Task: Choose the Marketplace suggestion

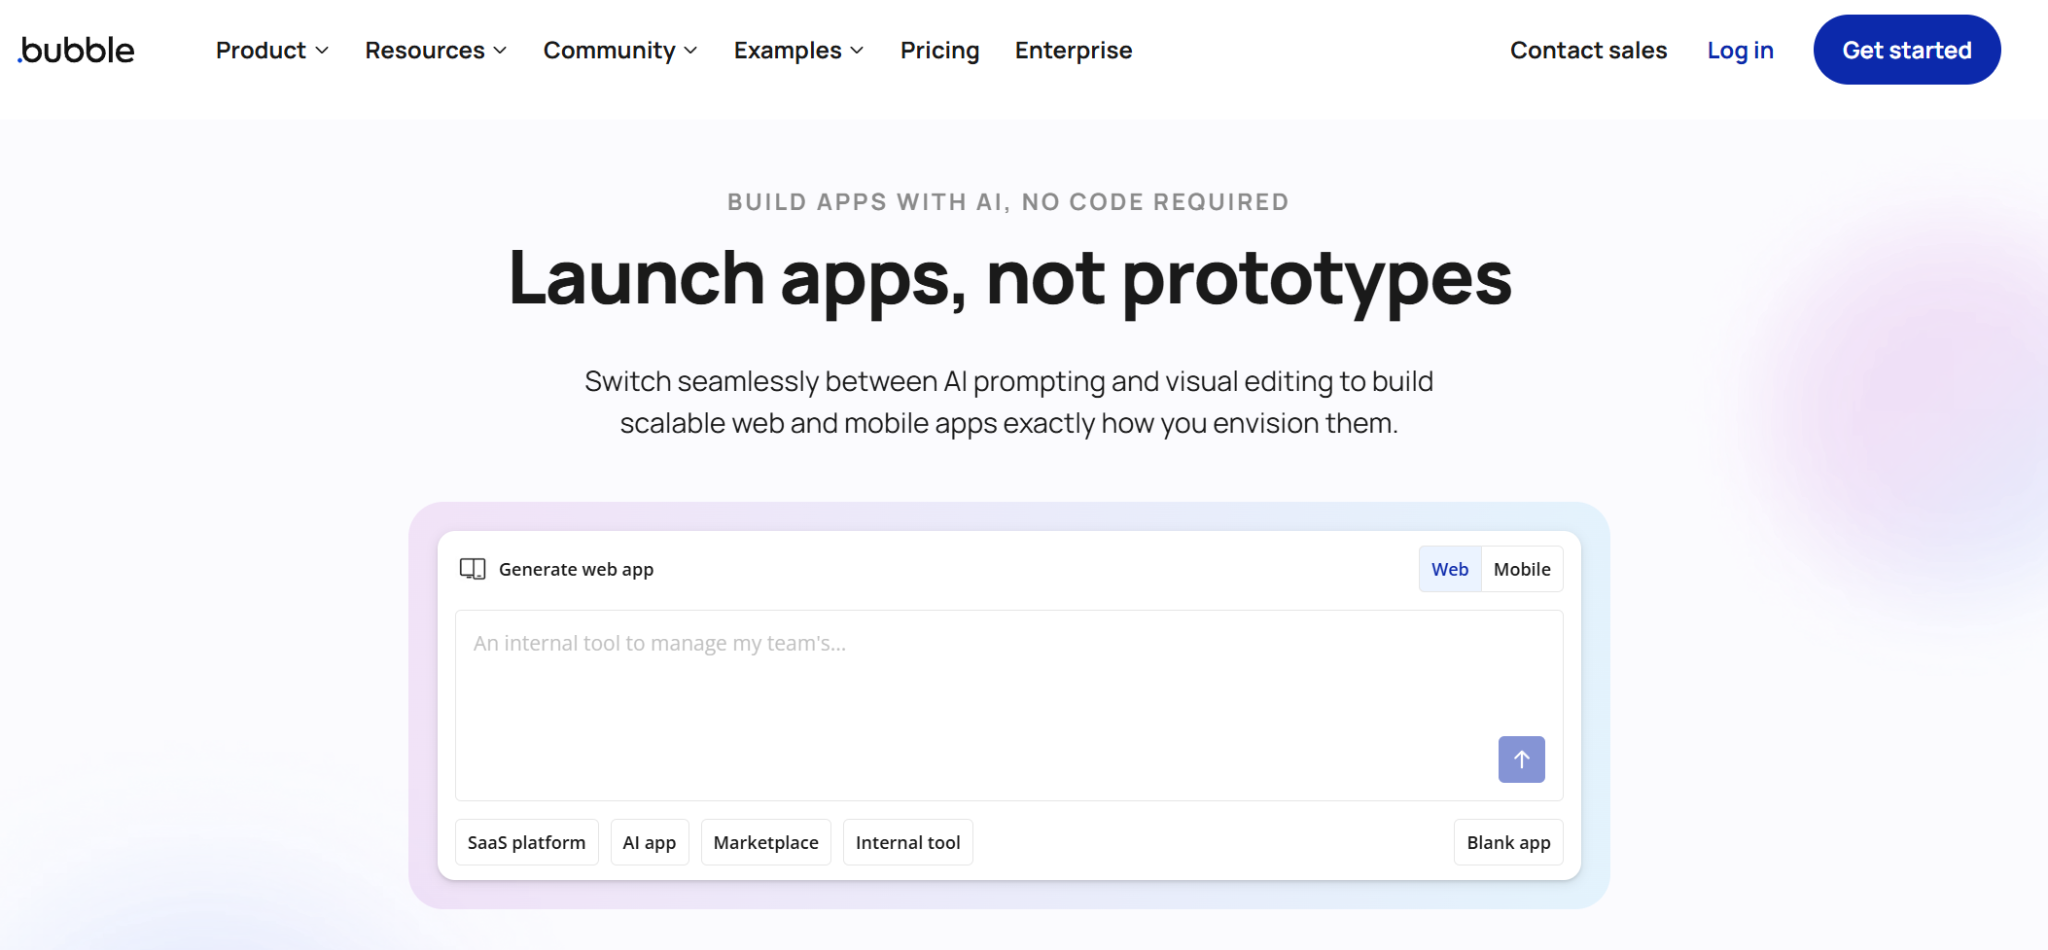Action: 766,842
